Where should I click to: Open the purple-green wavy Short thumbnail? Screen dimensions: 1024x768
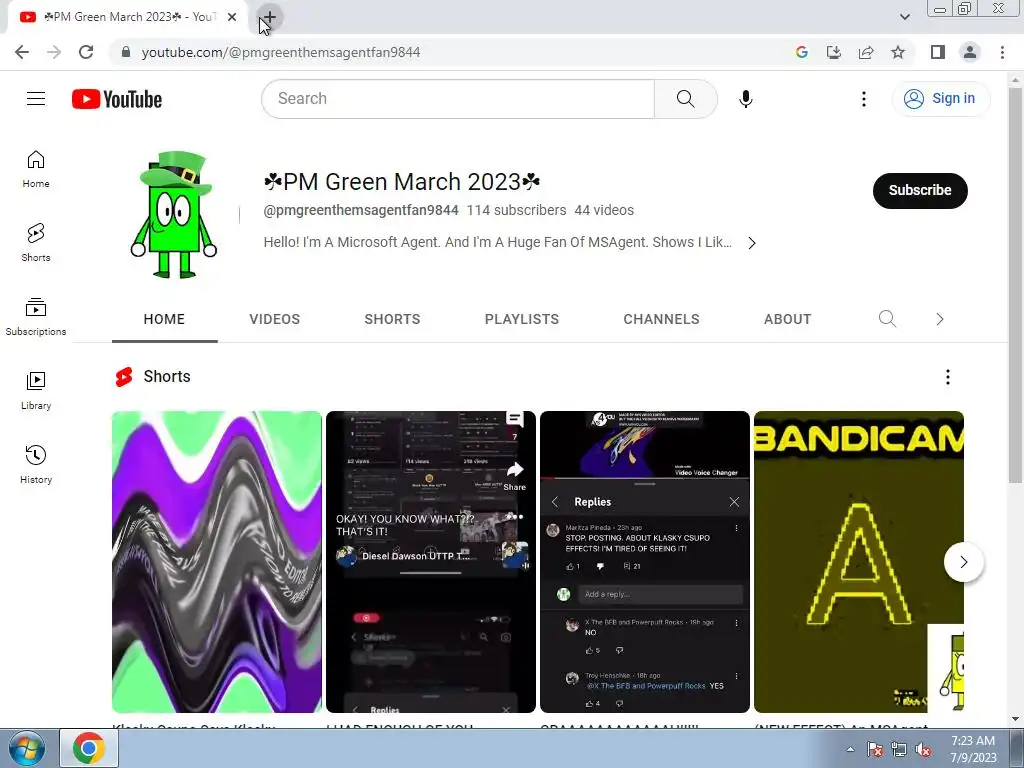217,562
